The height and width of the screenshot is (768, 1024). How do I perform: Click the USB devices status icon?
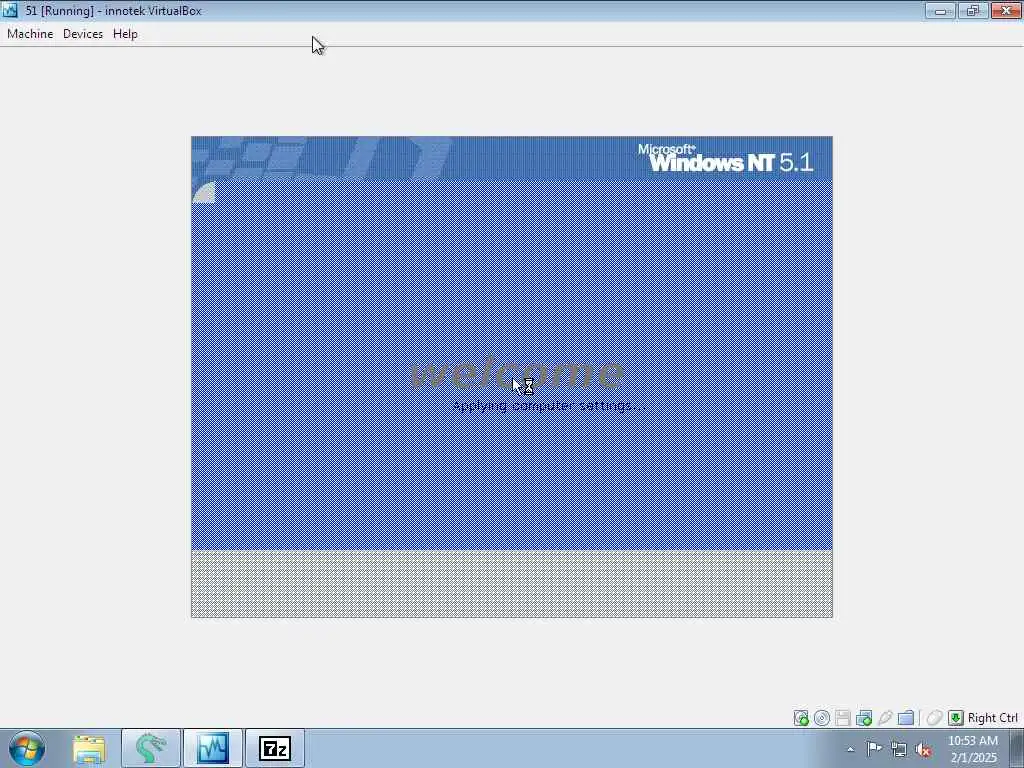click(885, 718)
